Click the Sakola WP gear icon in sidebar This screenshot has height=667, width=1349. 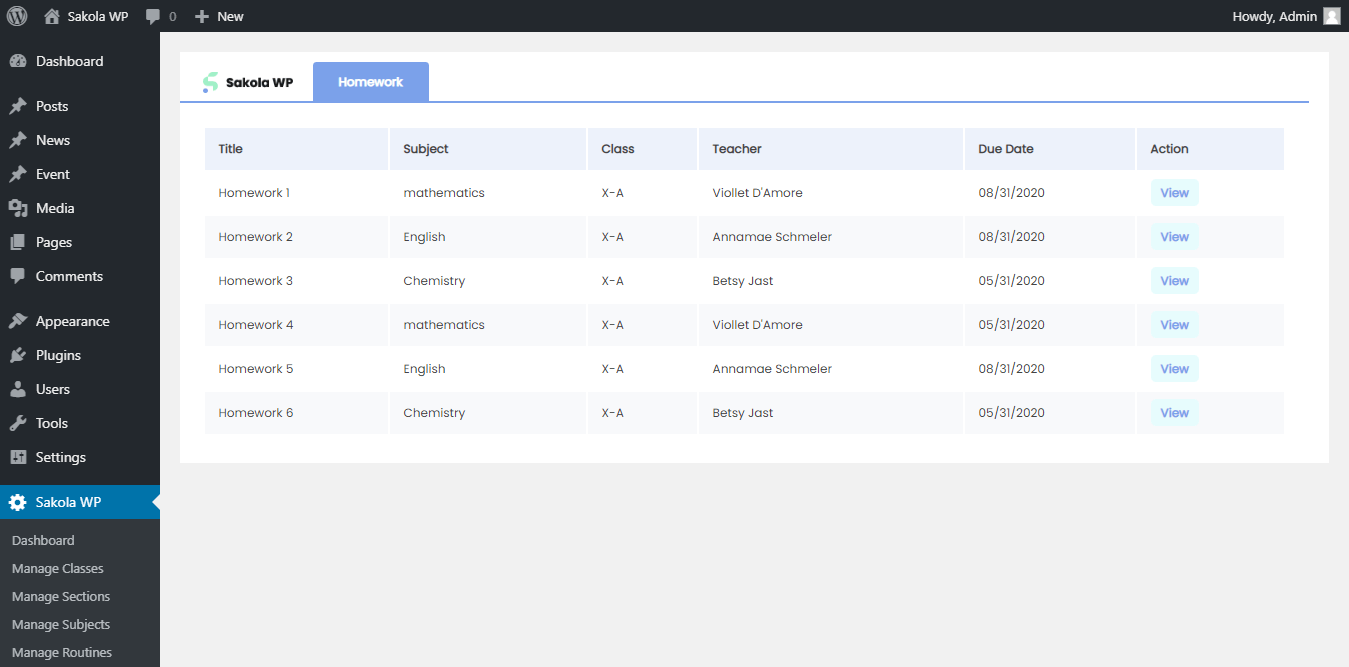click(x=18, y=502)
